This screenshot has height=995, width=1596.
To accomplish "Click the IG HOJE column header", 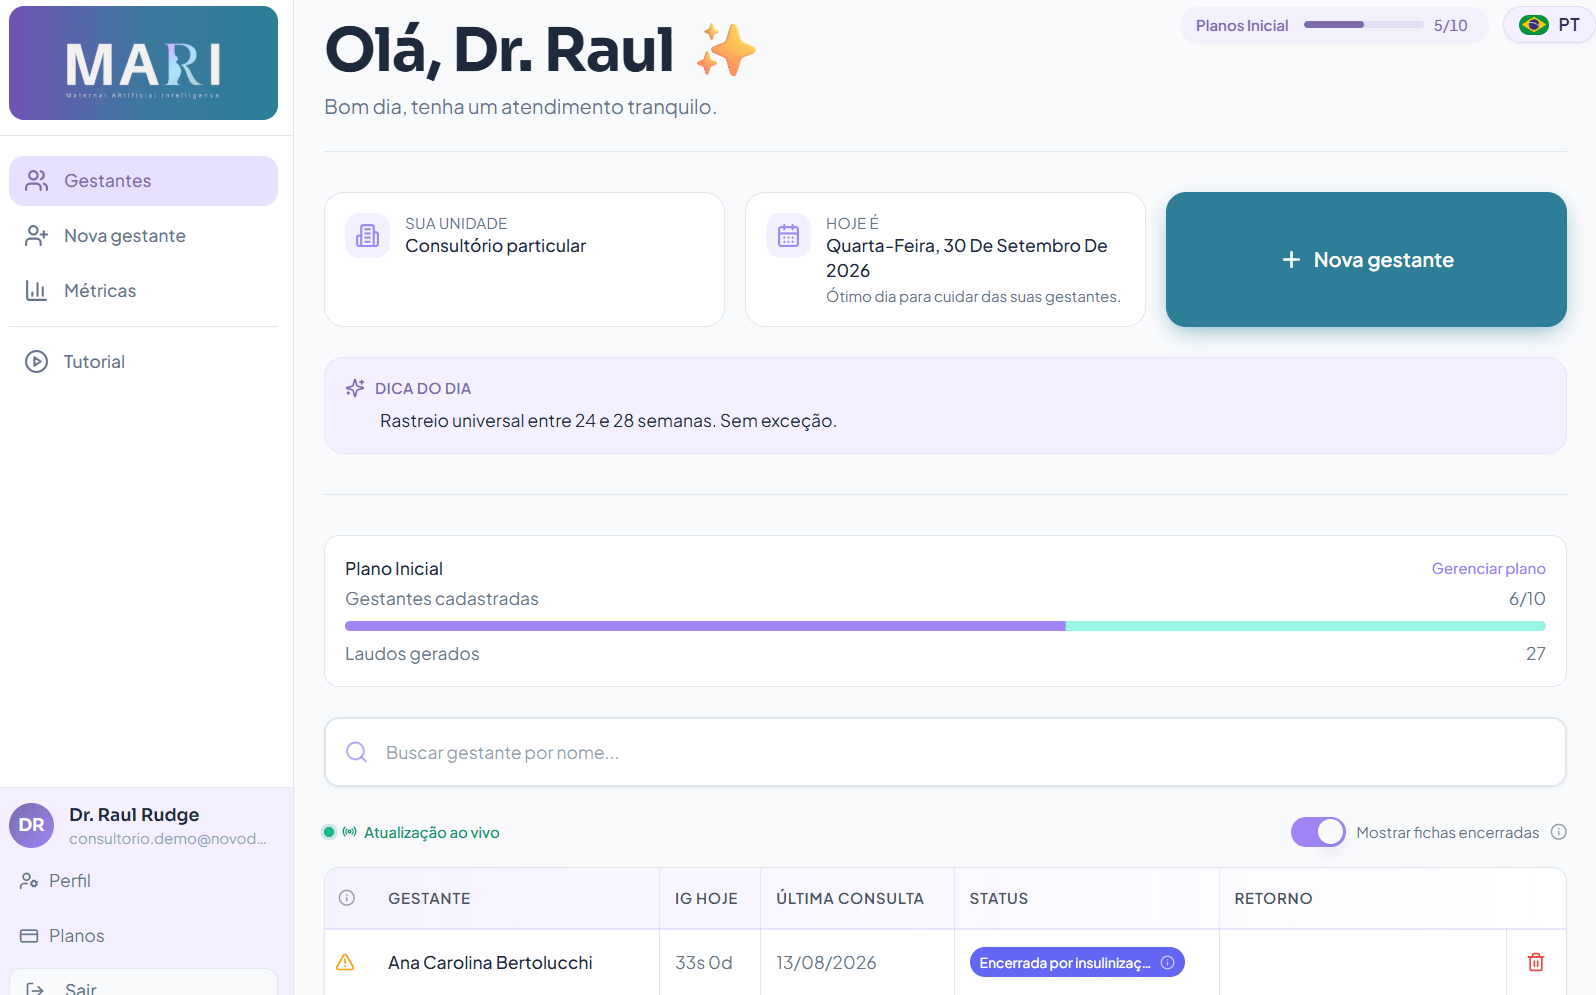I will (706, 899).
